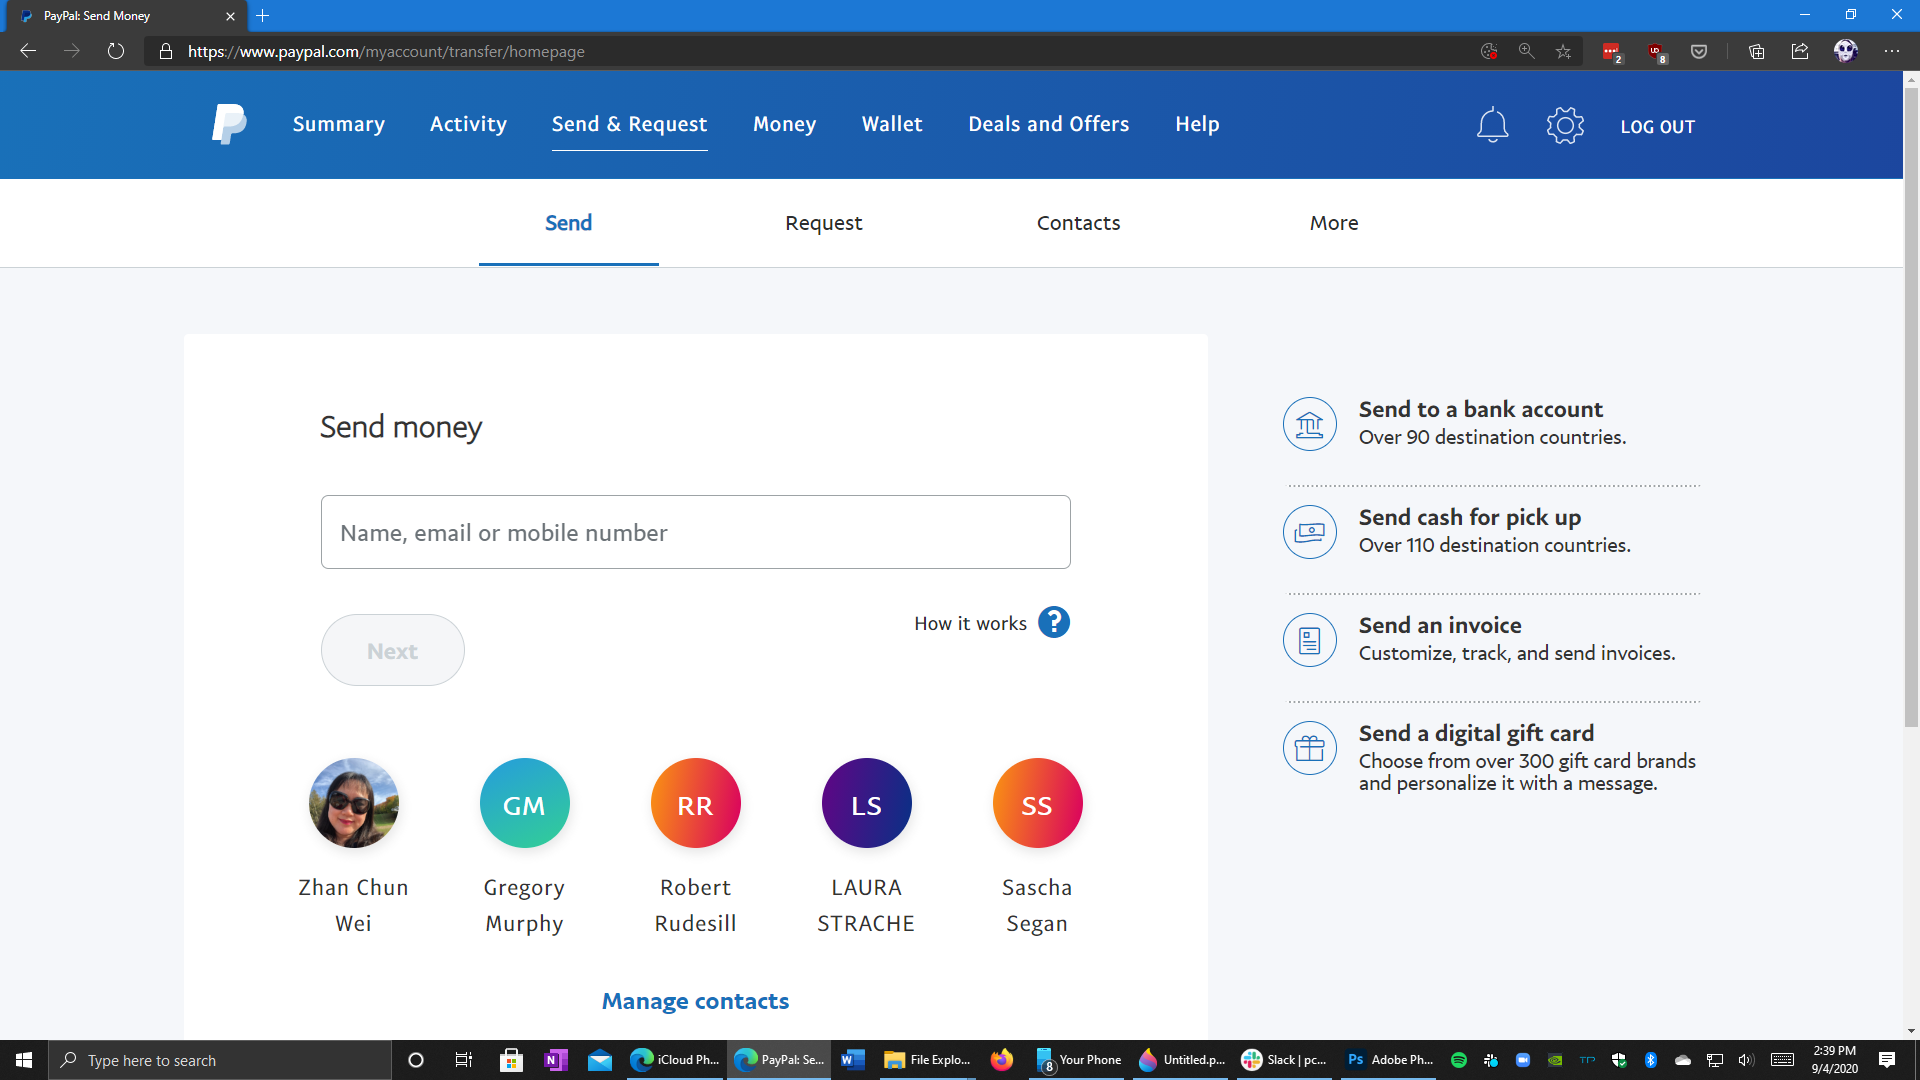
Task: Click the name input field
Action: click(x=695, y=531)
